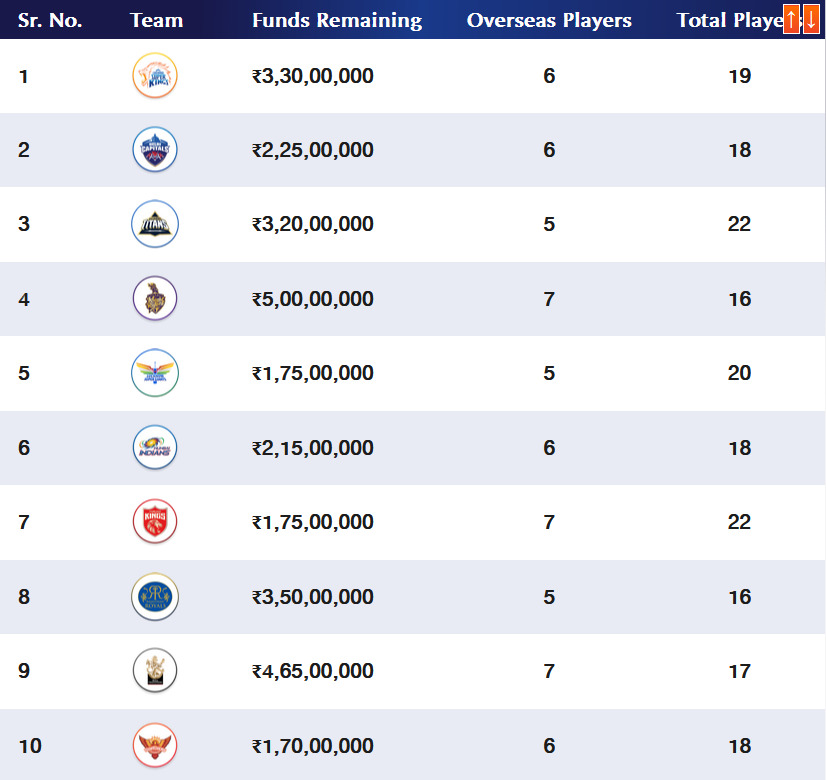Click the Lucknow Super Giants logo
Screen dimensions: 826x780
click(x=155, y=373)
